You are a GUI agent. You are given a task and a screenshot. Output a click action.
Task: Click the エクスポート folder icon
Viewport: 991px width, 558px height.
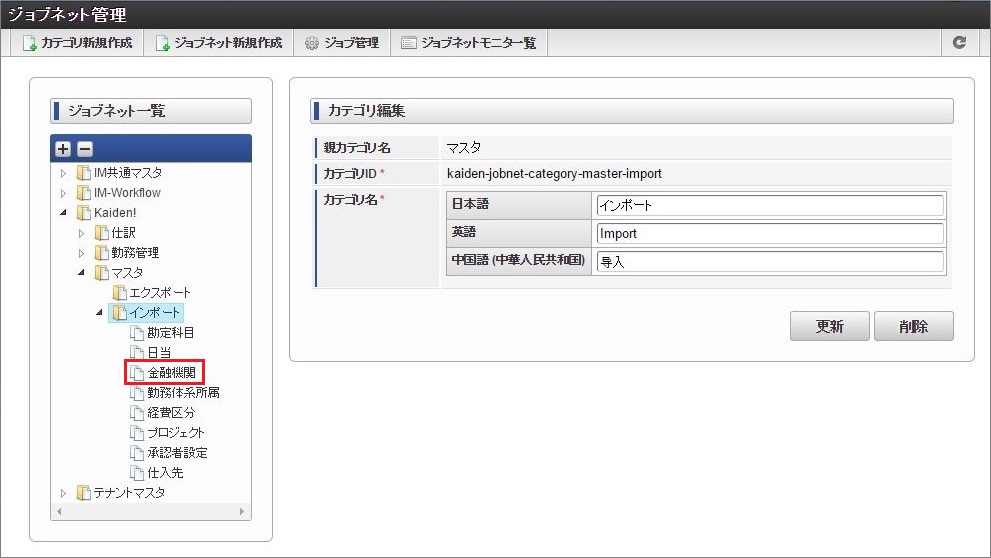click(x=119, y=293)
